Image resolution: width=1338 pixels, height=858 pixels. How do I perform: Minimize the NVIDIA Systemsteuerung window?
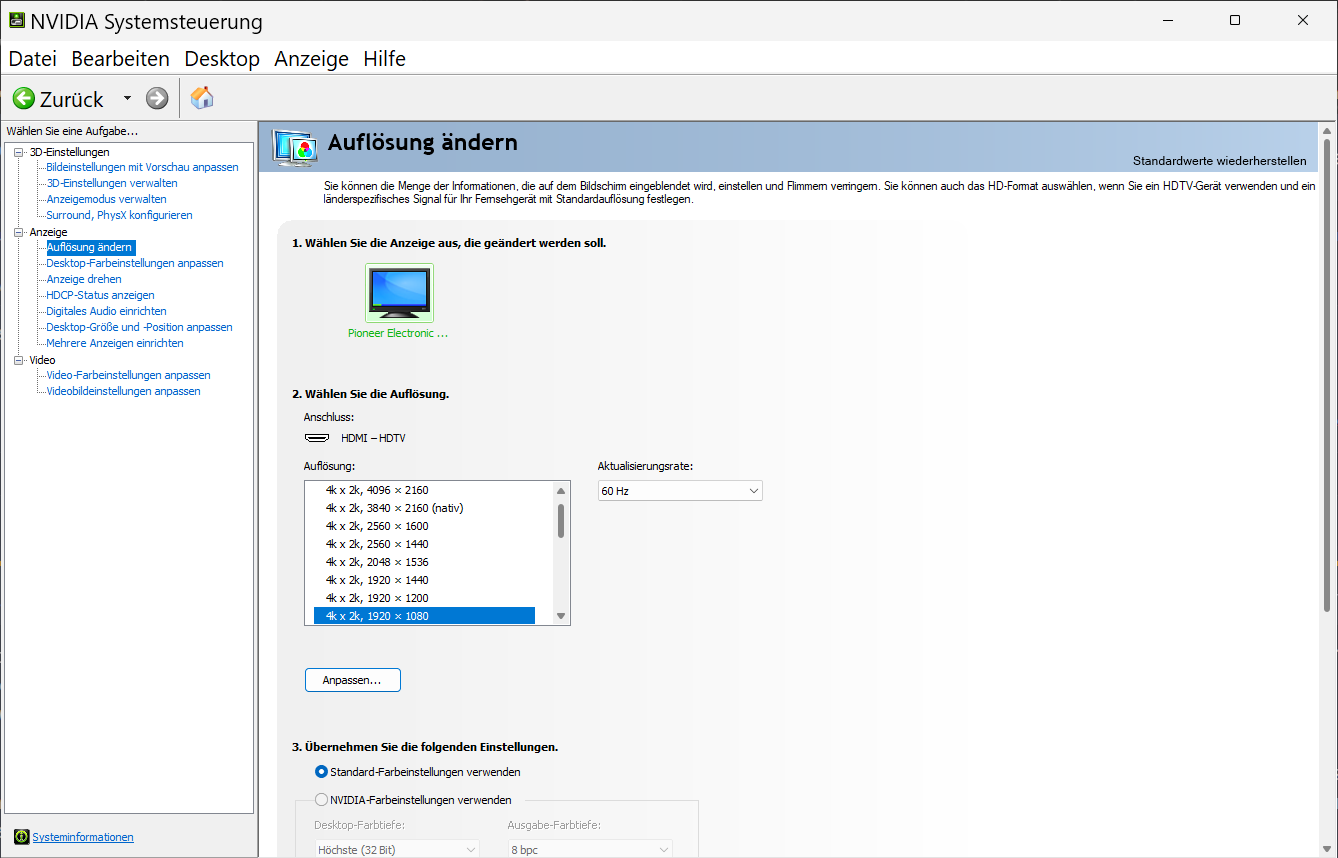[x=1167, y=20]
